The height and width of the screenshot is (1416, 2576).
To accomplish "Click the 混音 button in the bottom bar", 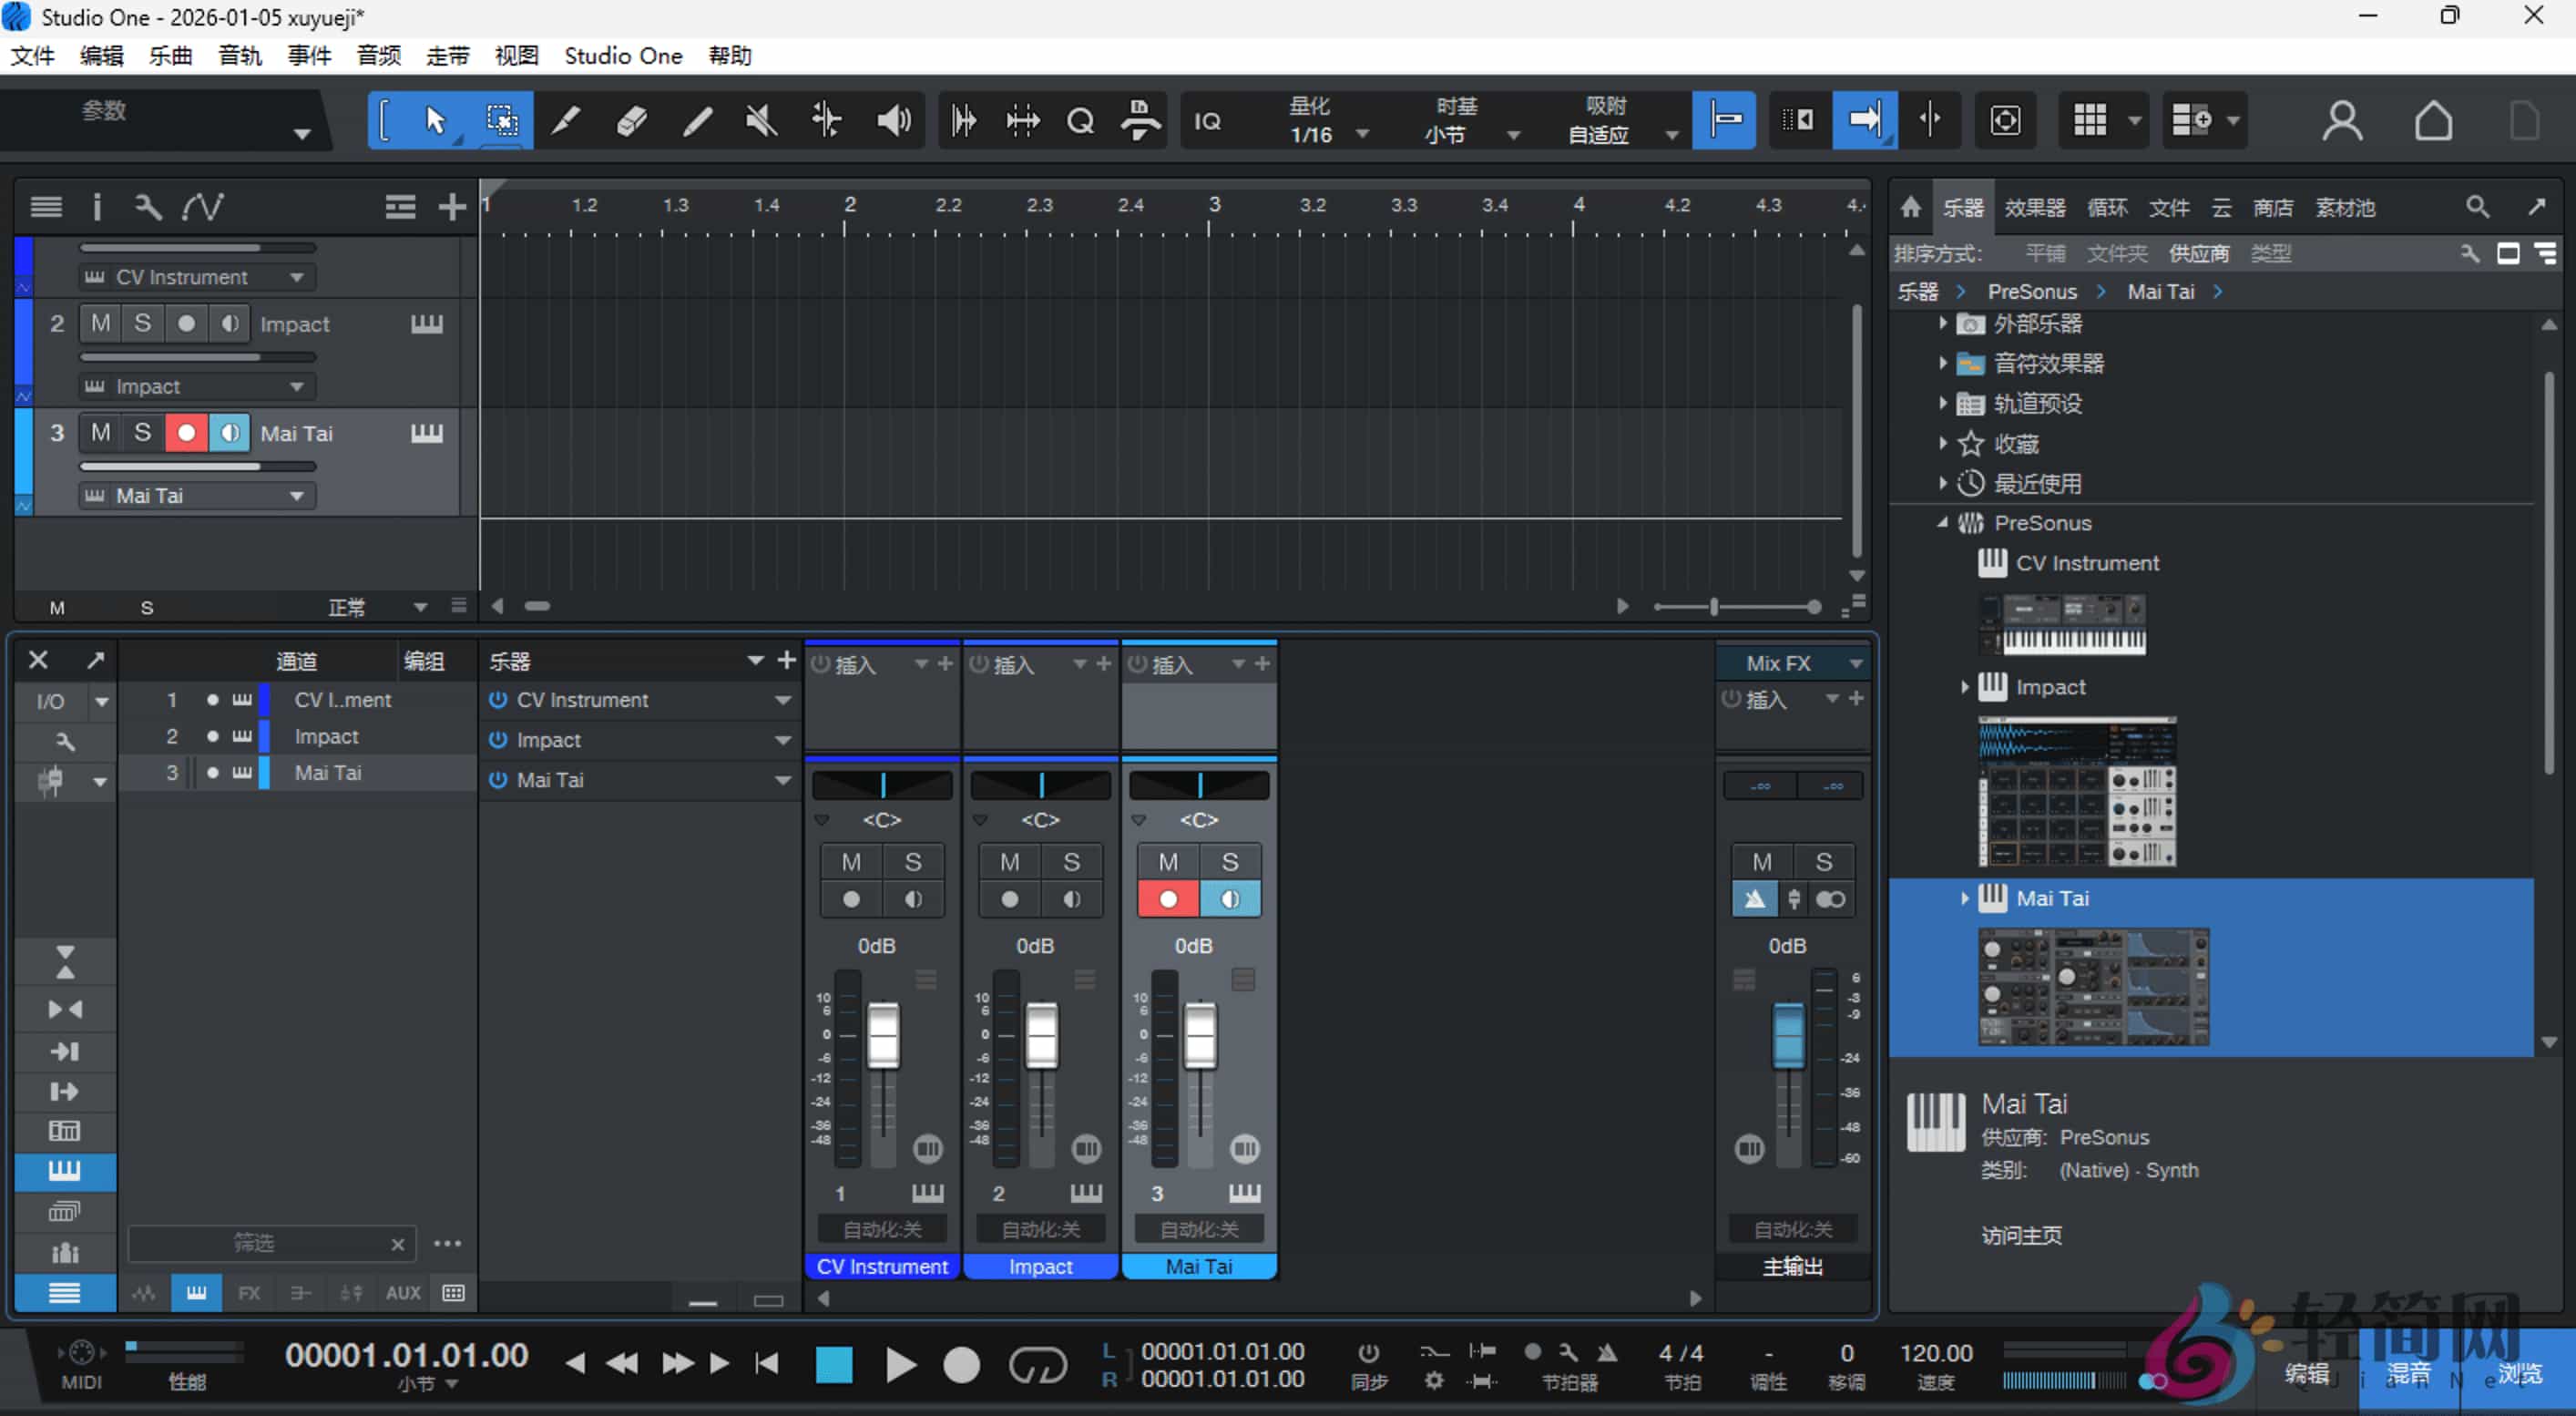I will [x=2410, y=1372].
